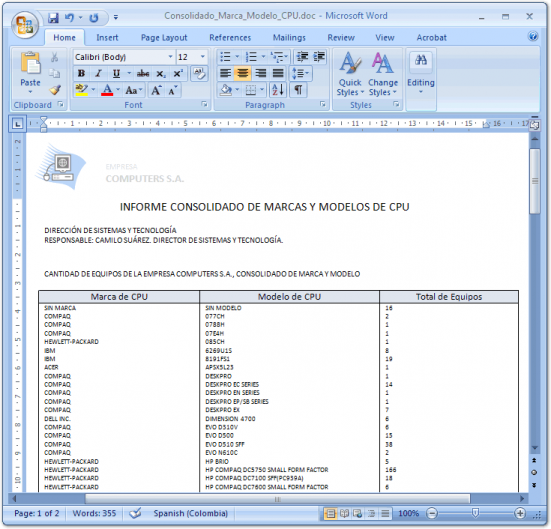Open word count from Words: 355
This screenshot has height=529, width=551.
point(94,513)
